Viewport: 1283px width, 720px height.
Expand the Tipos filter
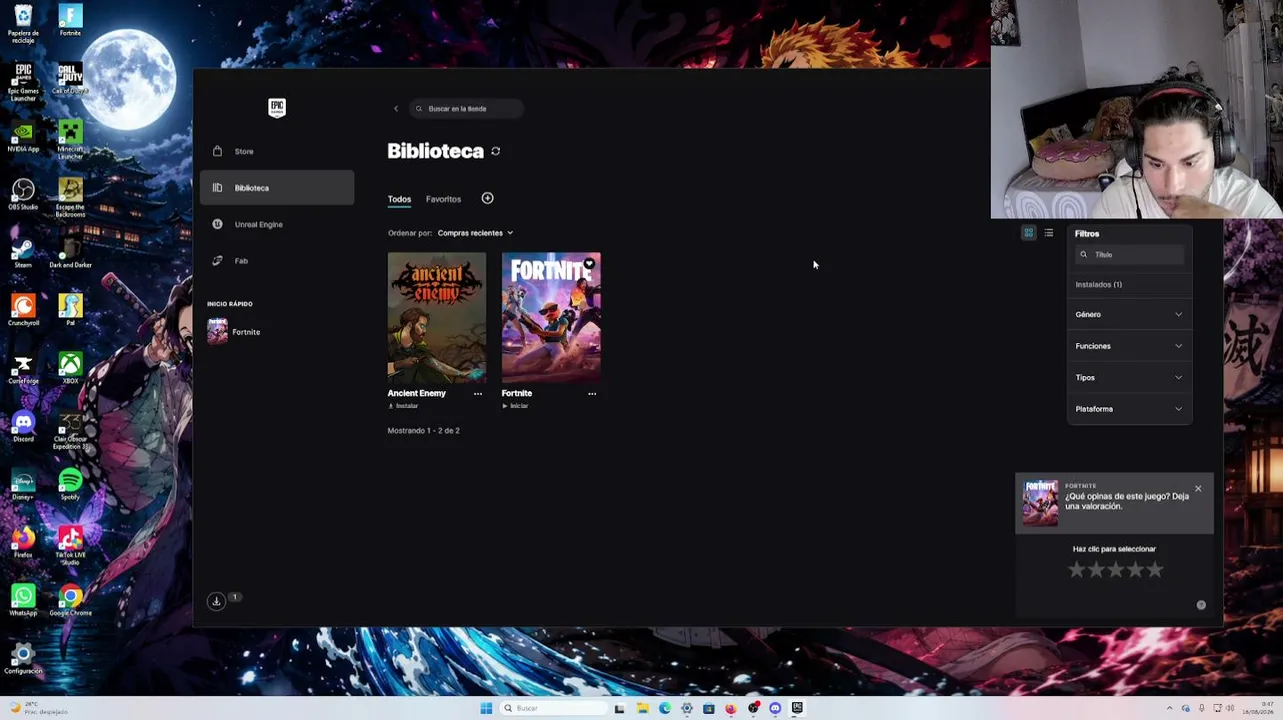coord(1129,377)
